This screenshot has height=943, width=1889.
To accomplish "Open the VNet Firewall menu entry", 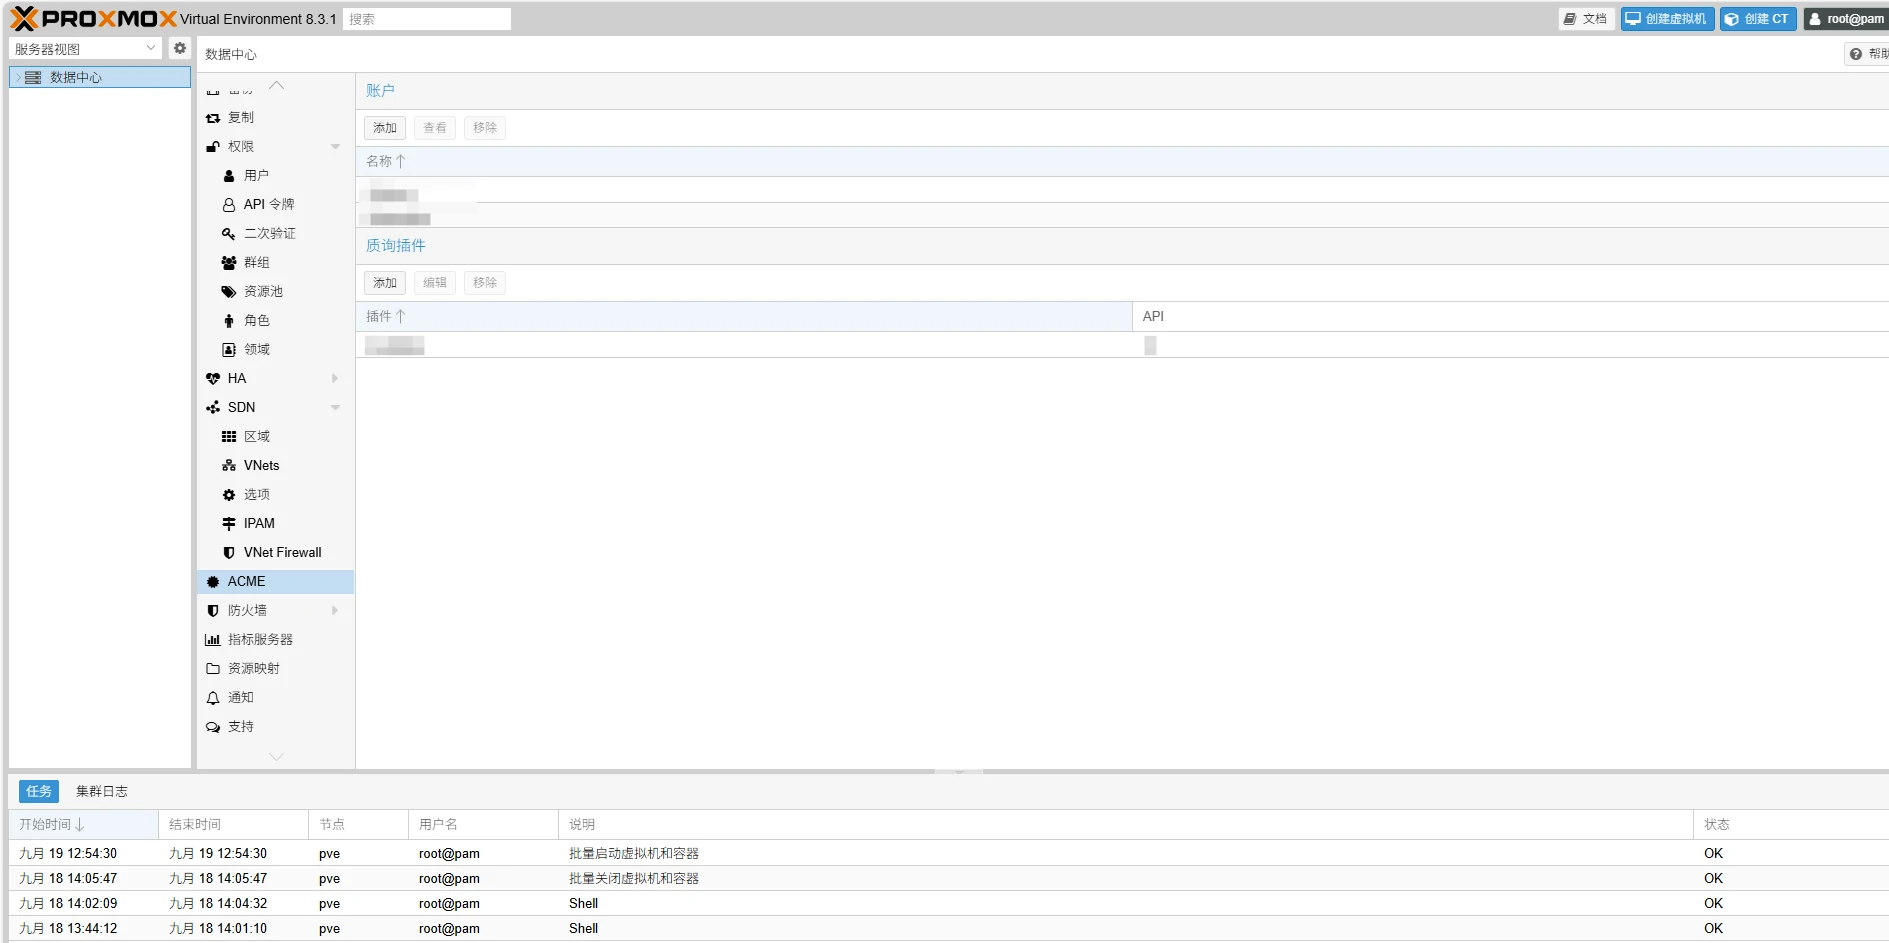I will pos(275,552).
